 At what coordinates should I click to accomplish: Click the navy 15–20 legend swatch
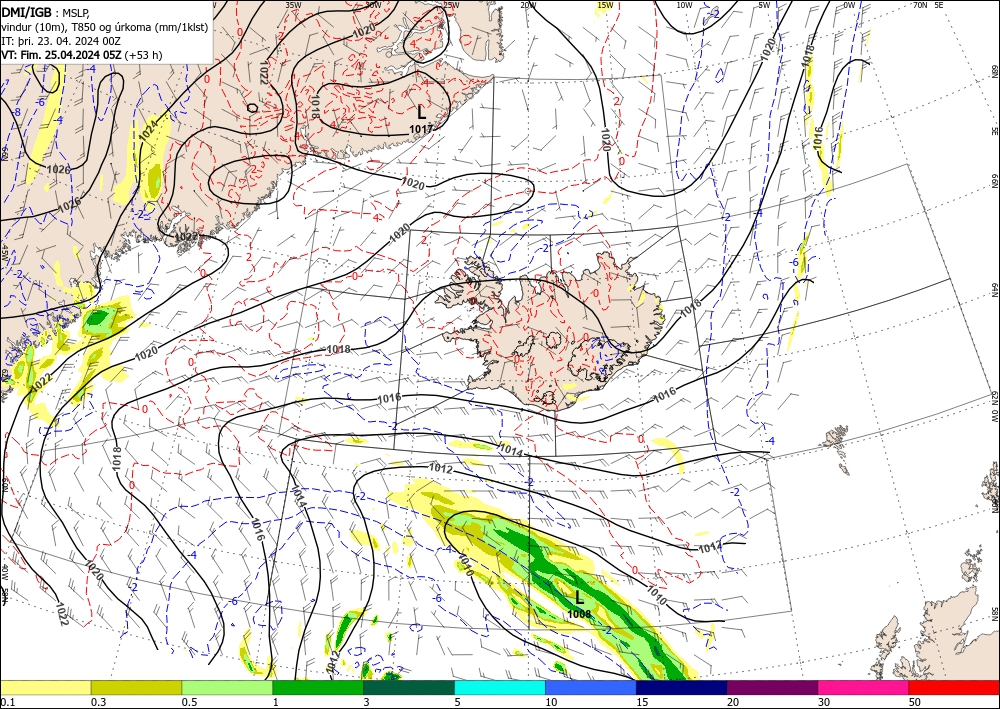[x=681, y=687]
